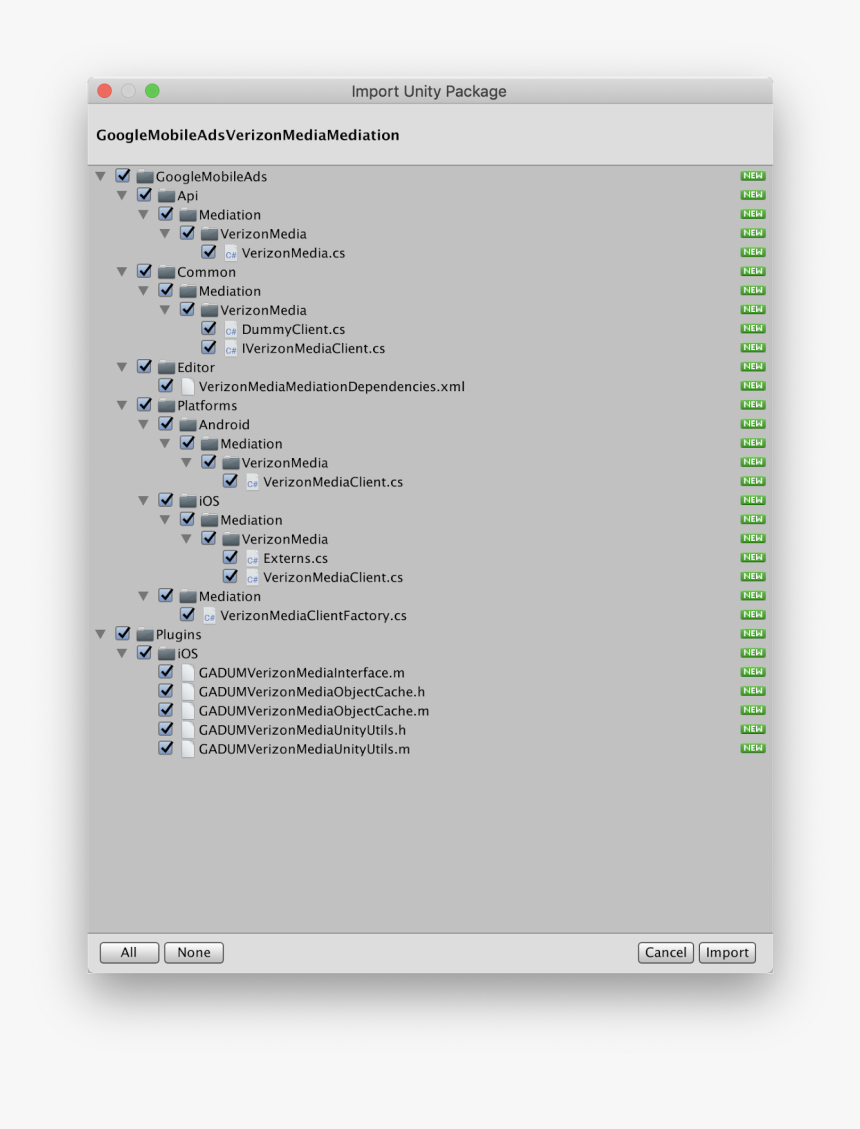Click the None button
860x1129 pixels.
pyautogui.click(x=194, y=953)
